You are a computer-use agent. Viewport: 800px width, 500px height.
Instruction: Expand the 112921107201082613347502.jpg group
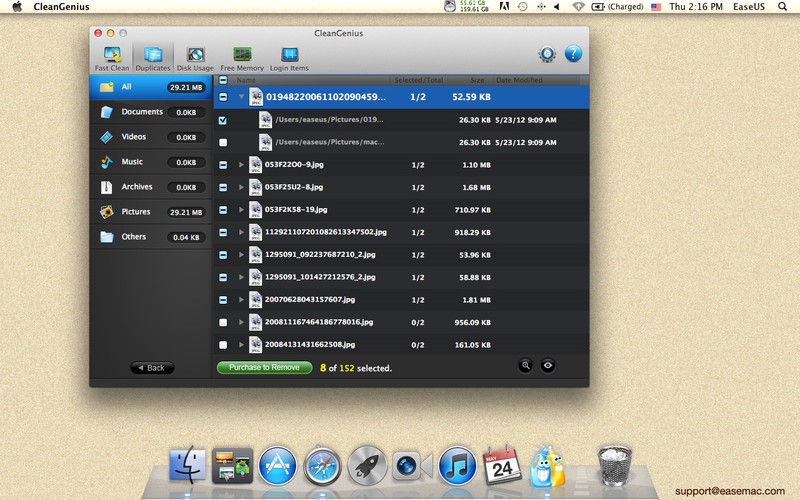[x=241, y=232]
